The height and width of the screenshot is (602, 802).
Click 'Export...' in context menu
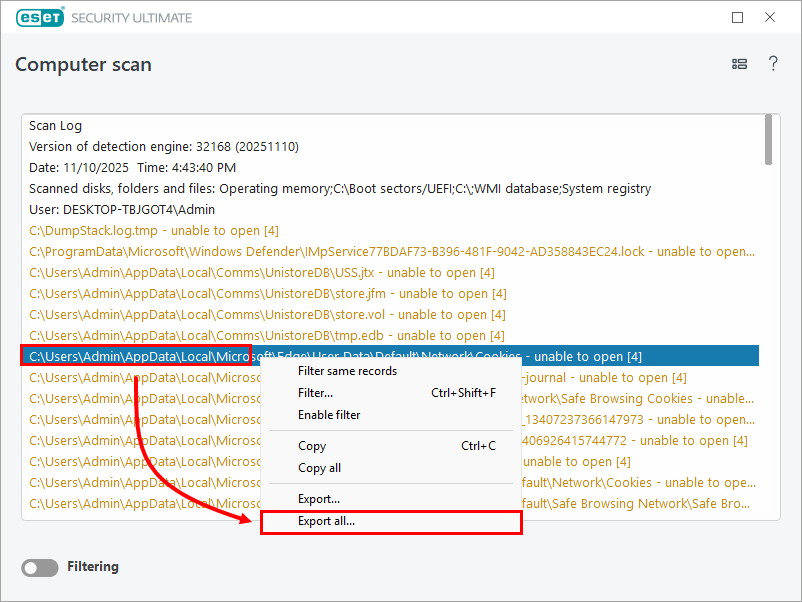[319, 499]
